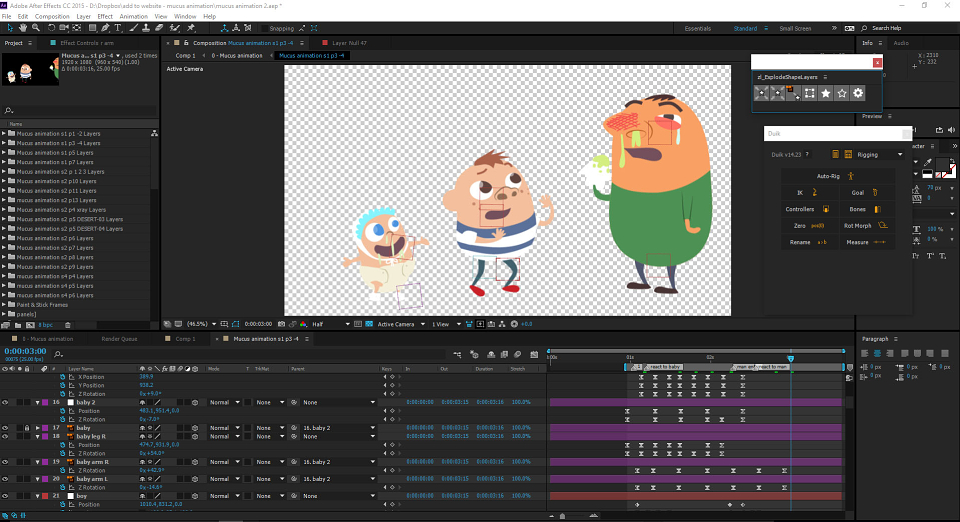
Task: Open Mode dropdown for baby 2 layer
Action: (224, 403)
